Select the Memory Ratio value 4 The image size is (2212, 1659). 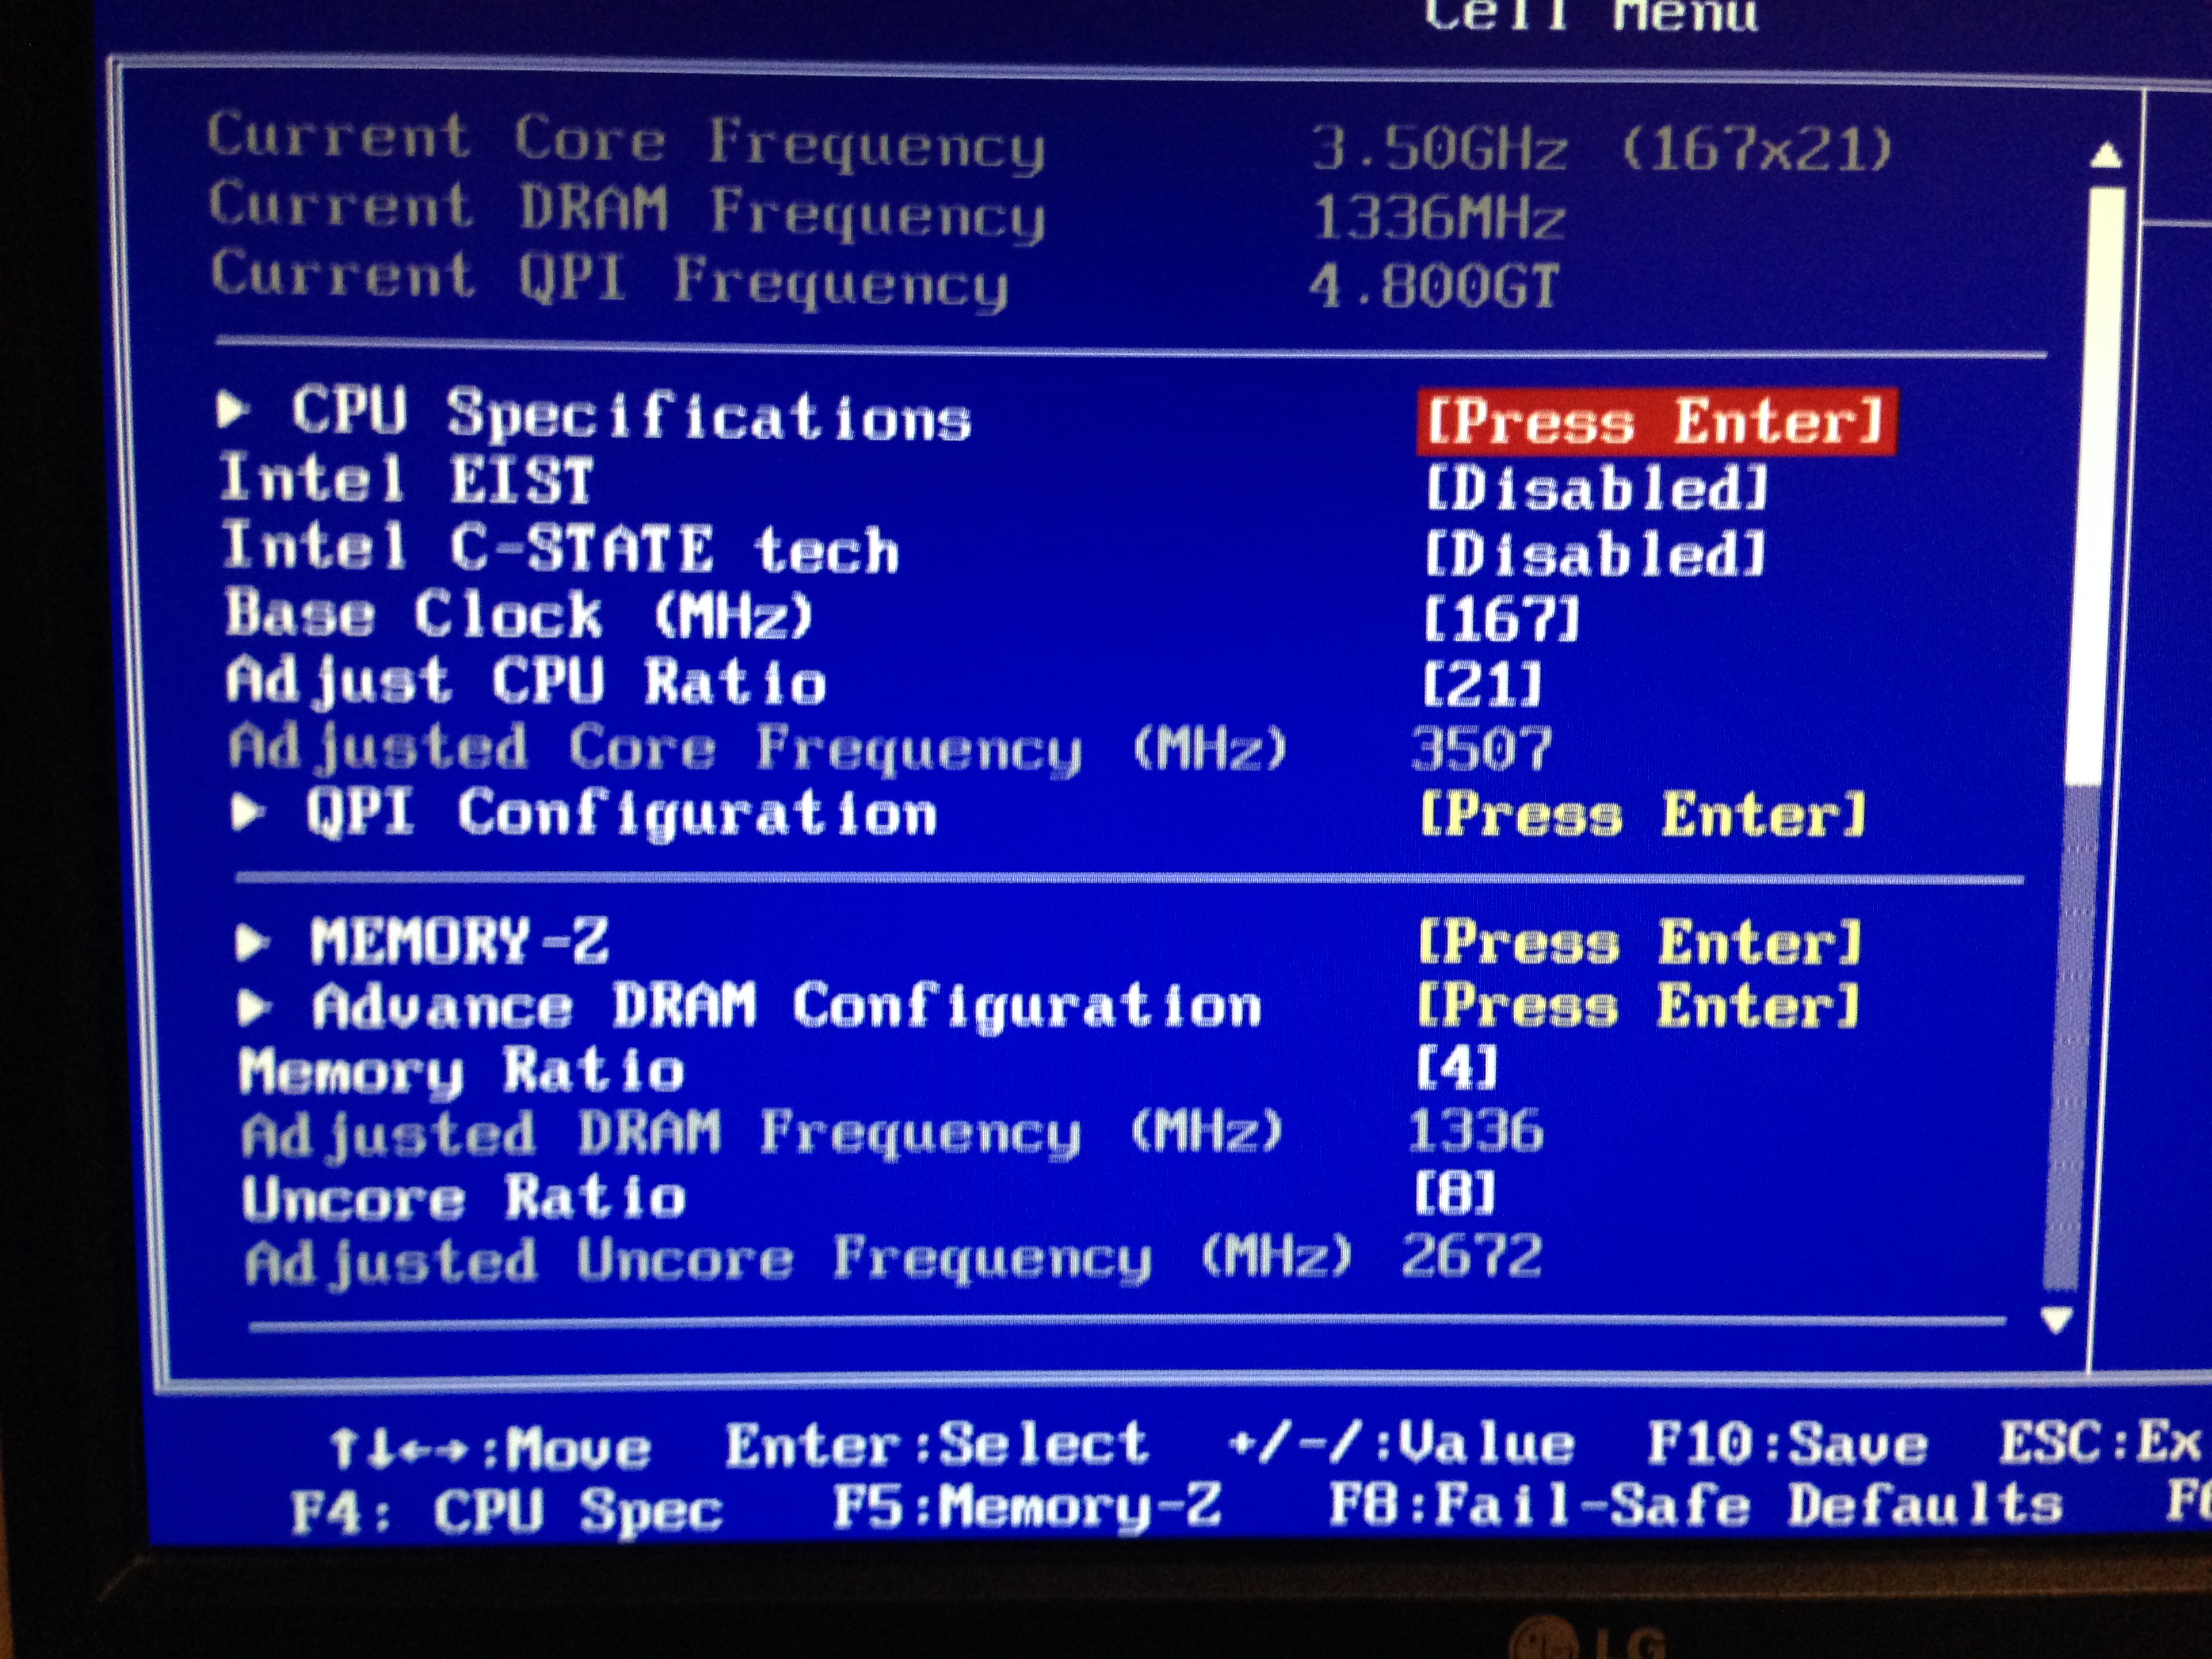(x=1456, y=1068)
